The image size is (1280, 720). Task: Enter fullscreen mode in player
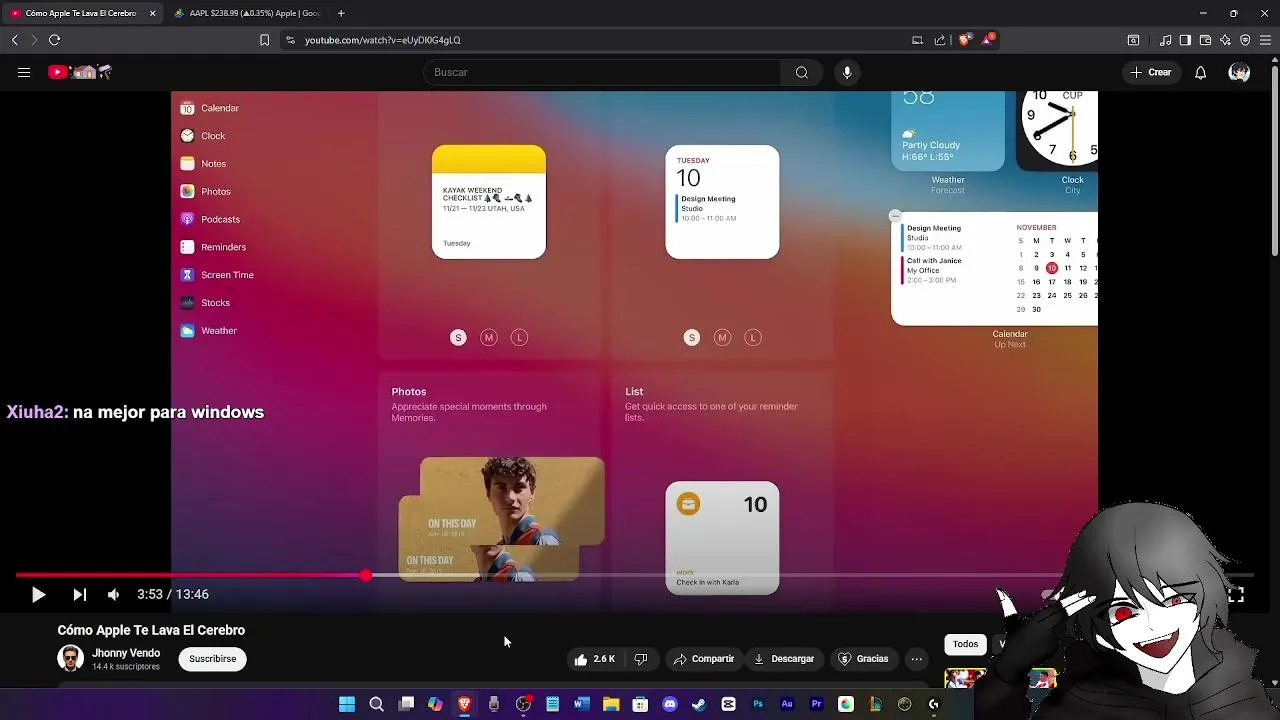(x=1236, y=595)
